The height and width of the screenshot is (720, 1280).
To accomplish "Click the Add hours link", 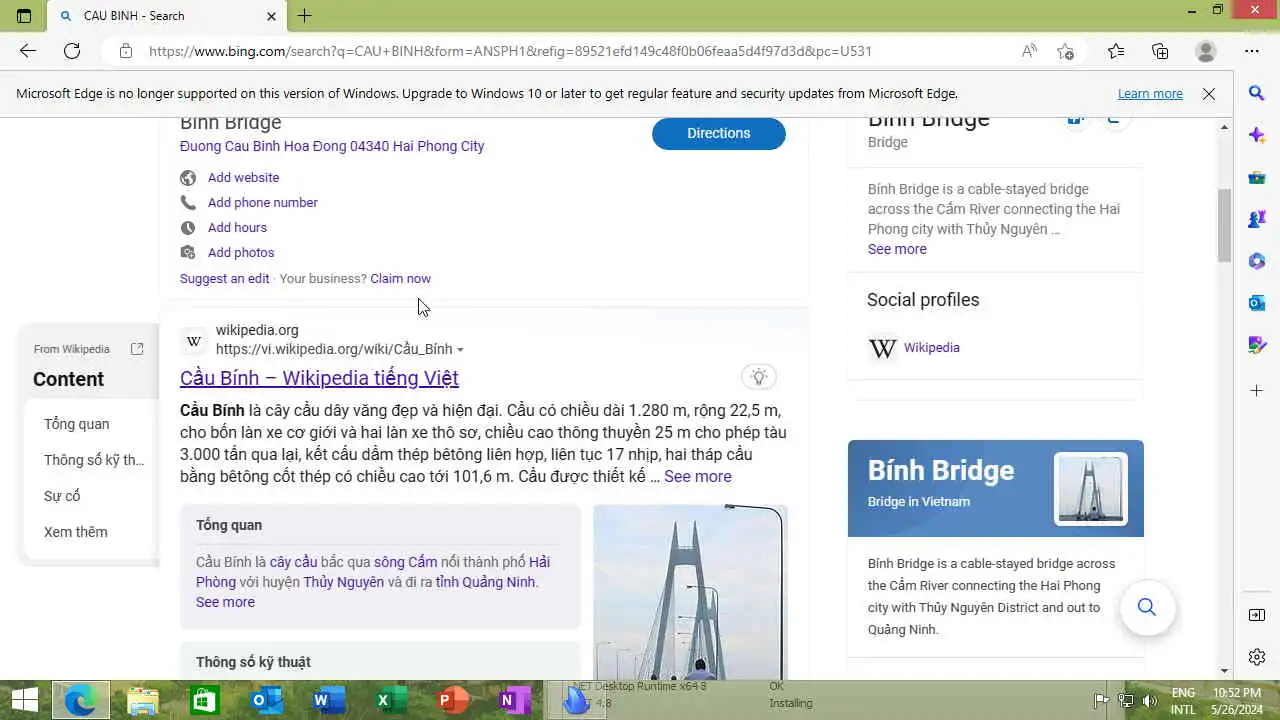I will (237, 227).
